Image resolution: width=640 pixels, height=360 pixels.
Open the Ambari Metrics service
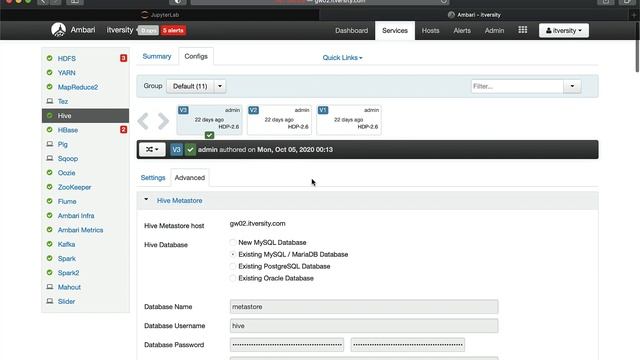tap(80, 230)
